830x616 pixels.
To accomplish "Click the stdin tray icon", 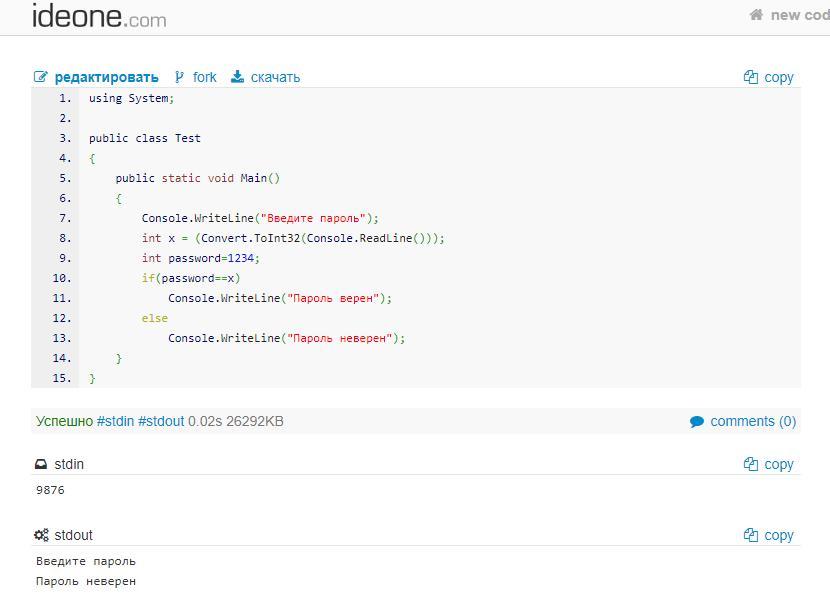I will [x=41, y=464].
